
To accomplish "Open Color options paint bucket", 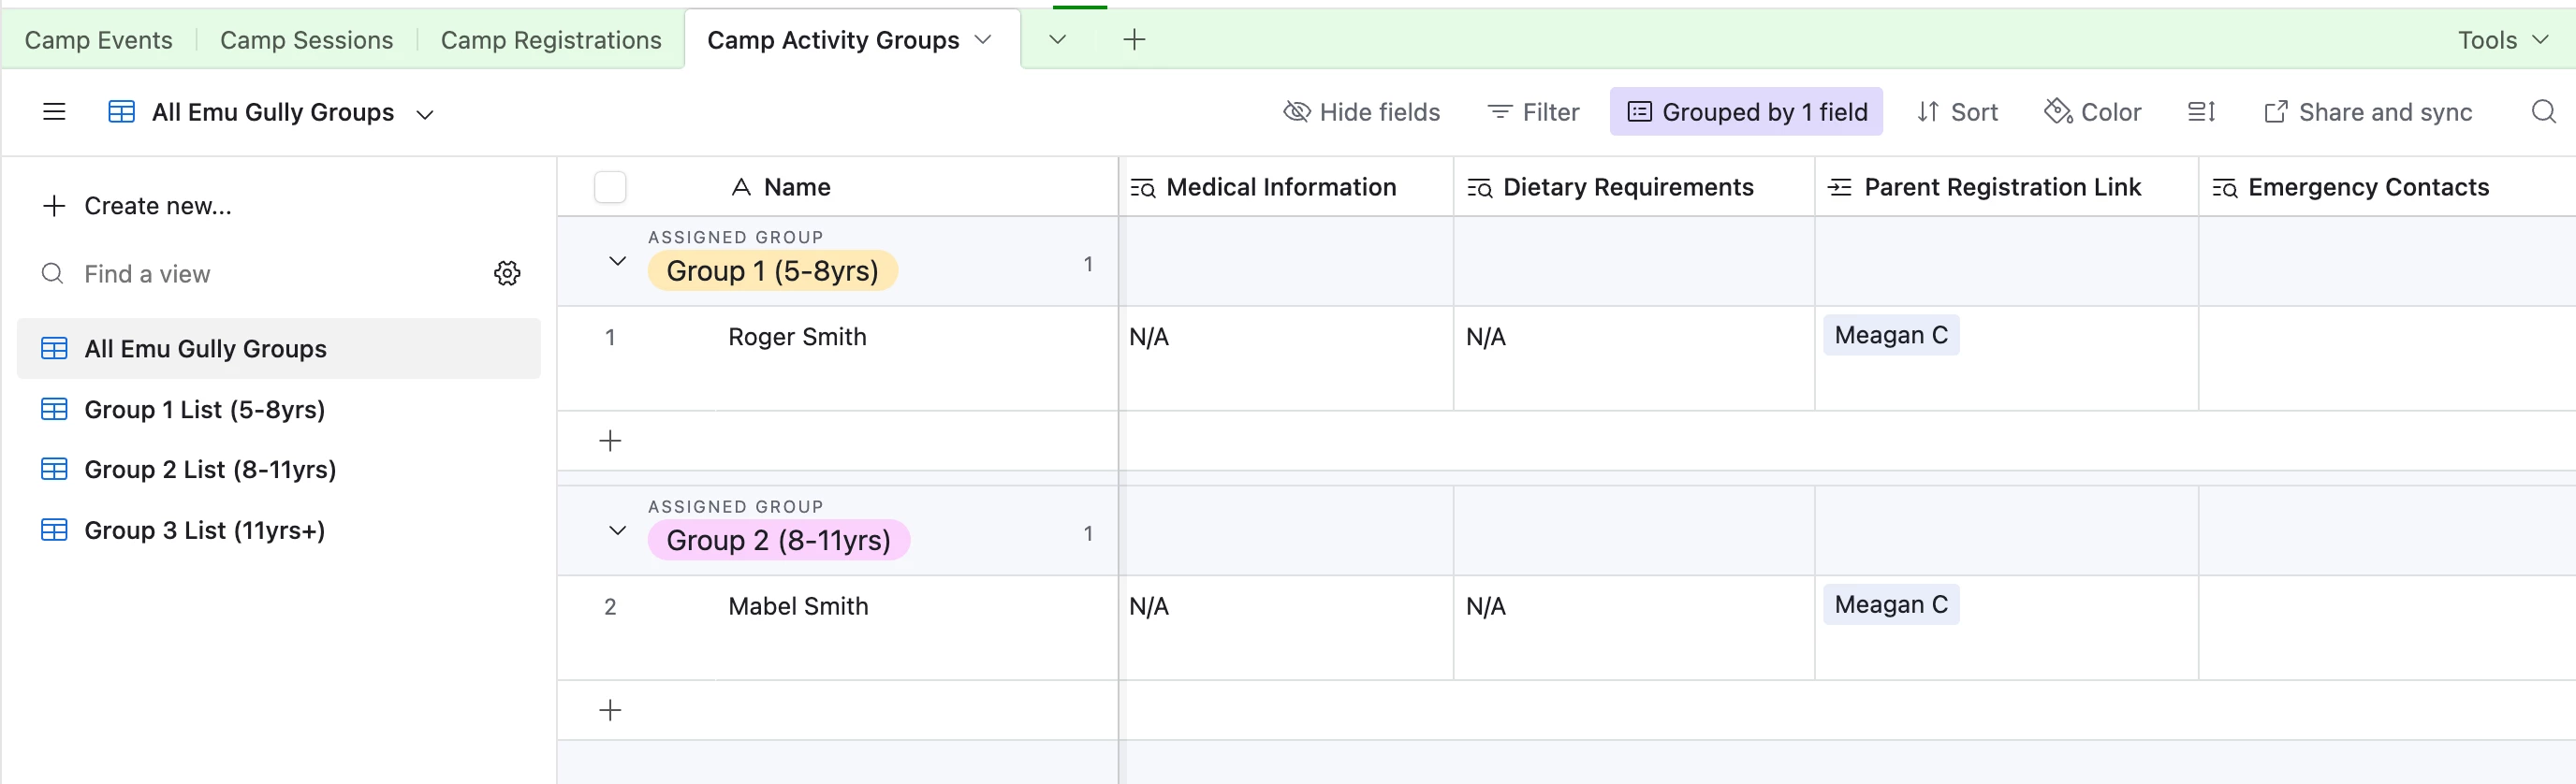I will tap(2092, 112).
